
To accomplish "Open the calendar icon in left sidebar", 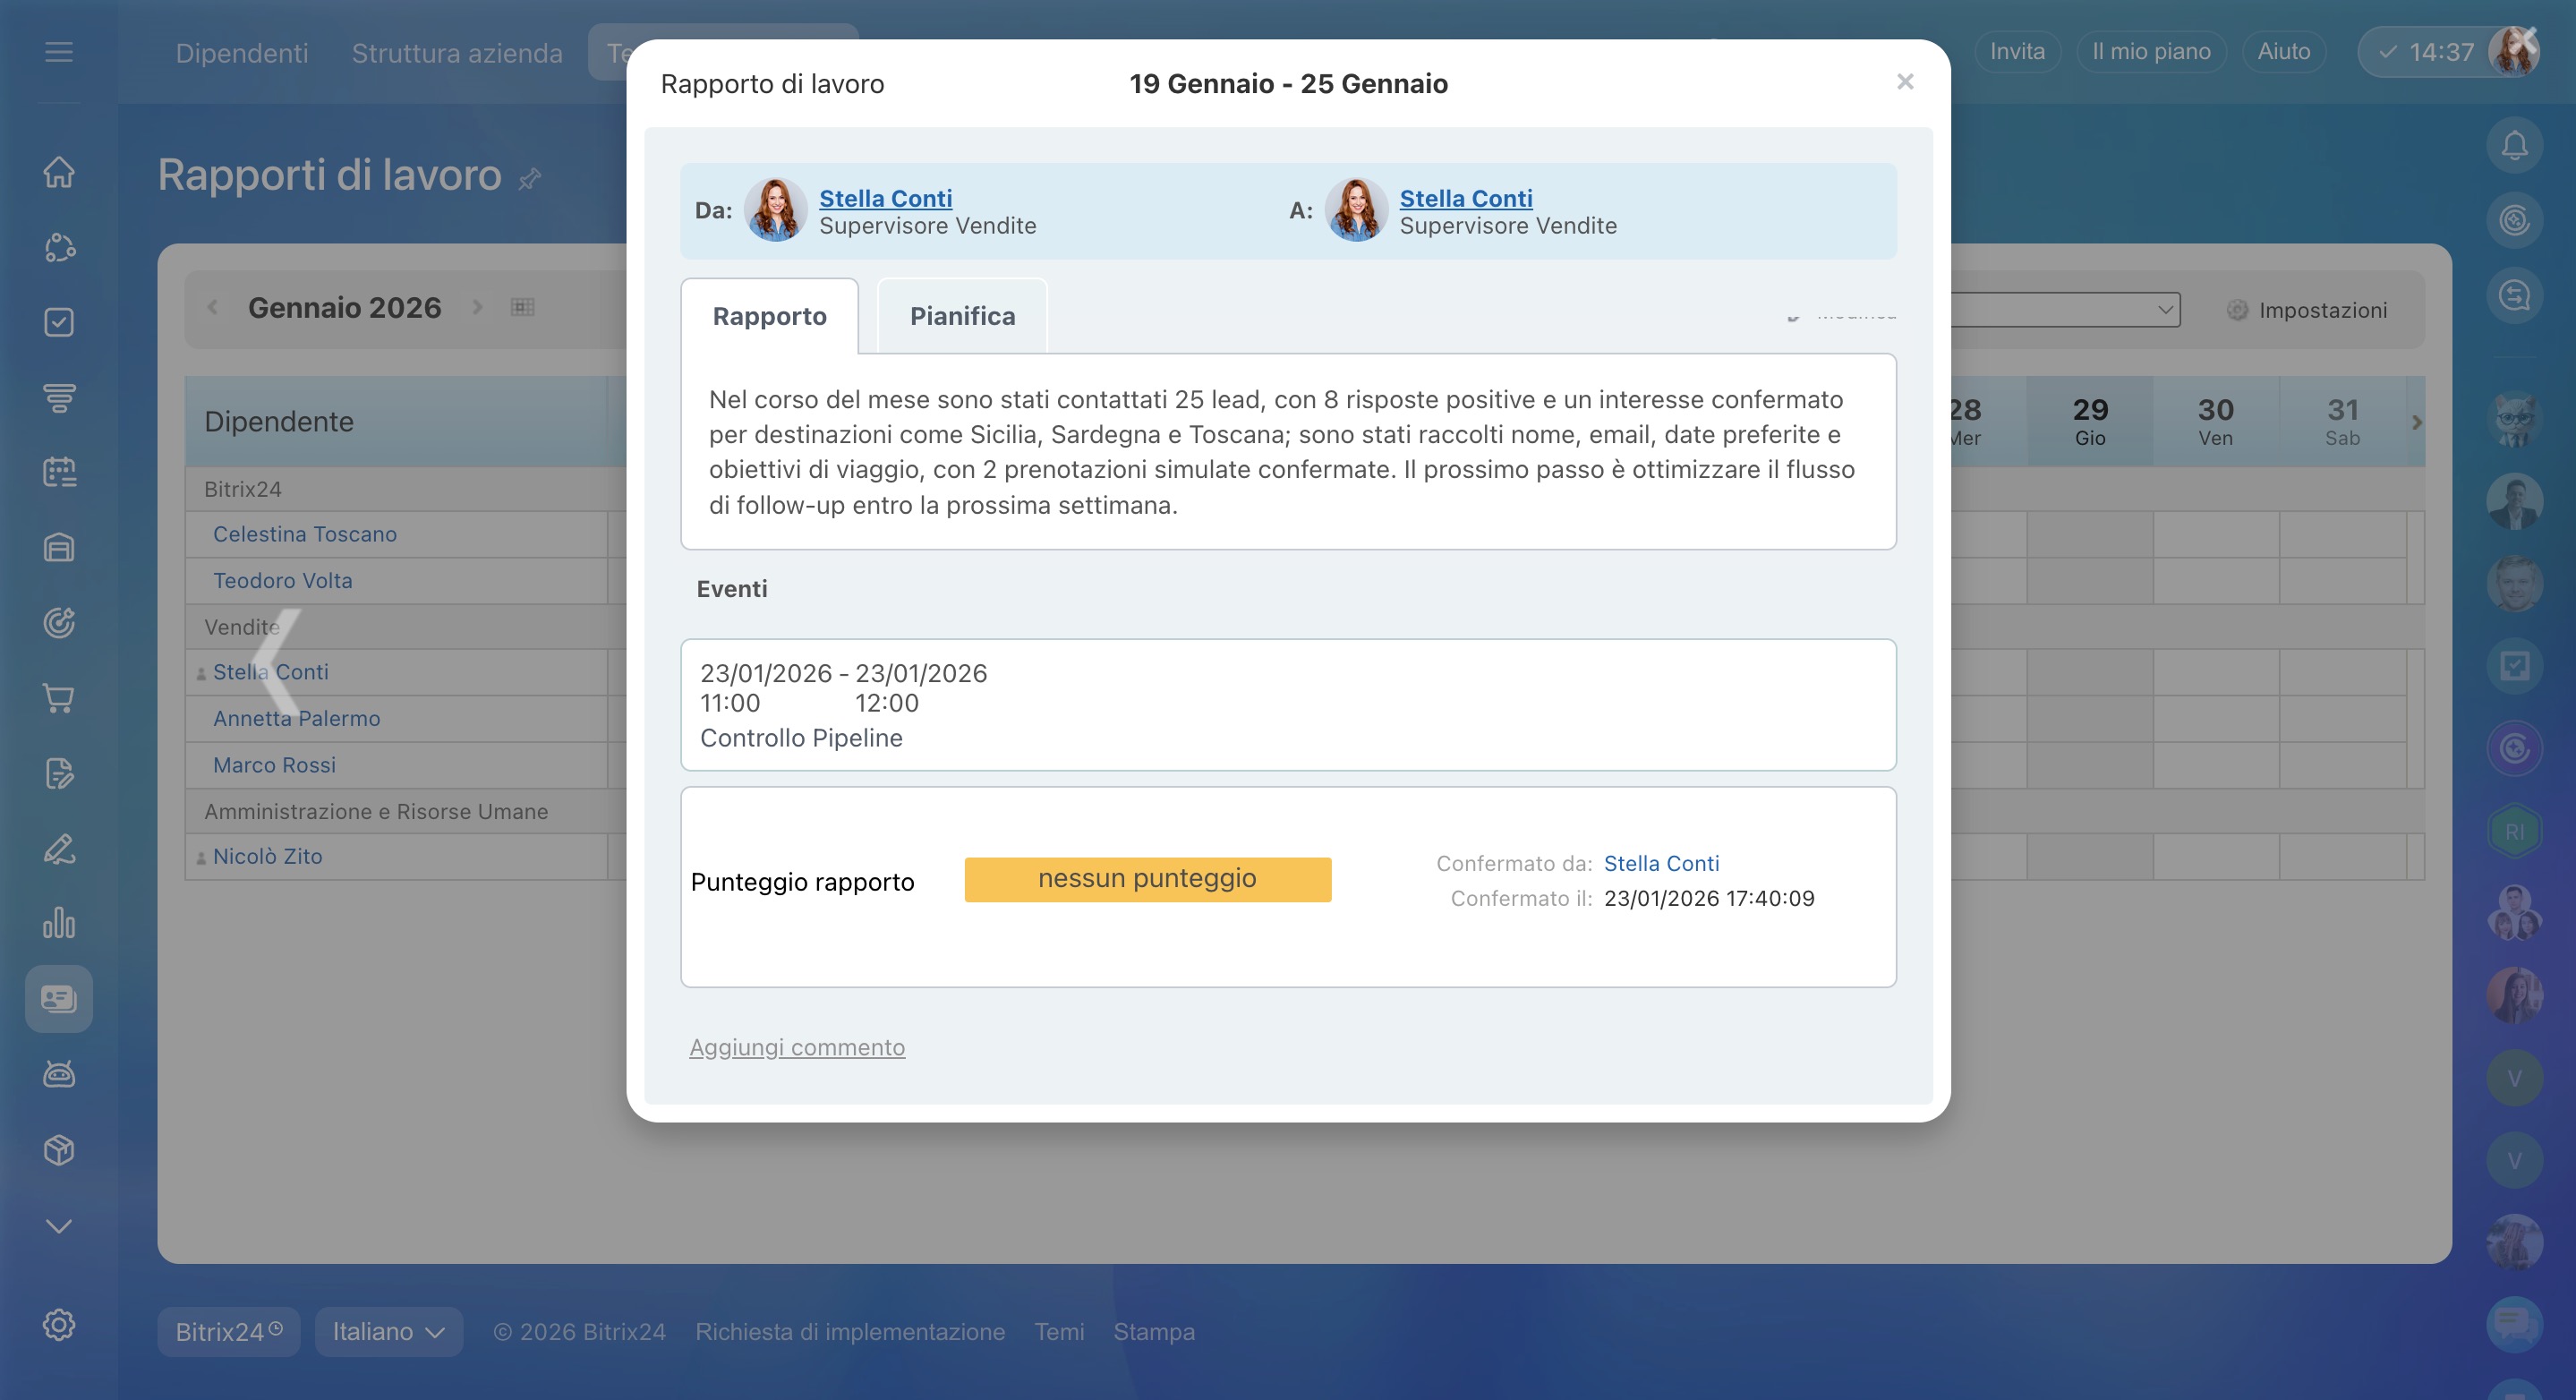I will click(59, 472).
